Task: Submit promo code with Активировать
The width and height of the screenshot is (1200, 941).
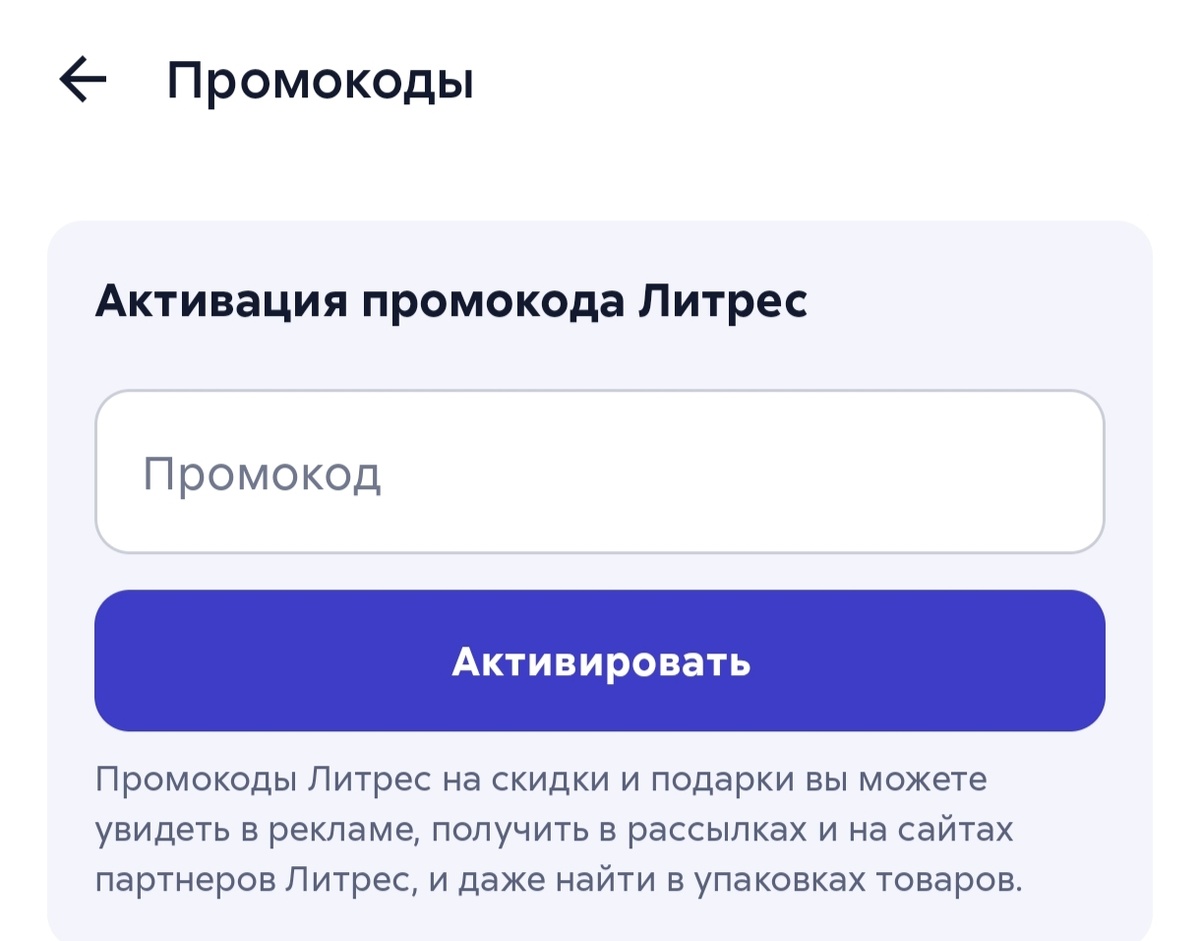Action: [x=600, y=660]
